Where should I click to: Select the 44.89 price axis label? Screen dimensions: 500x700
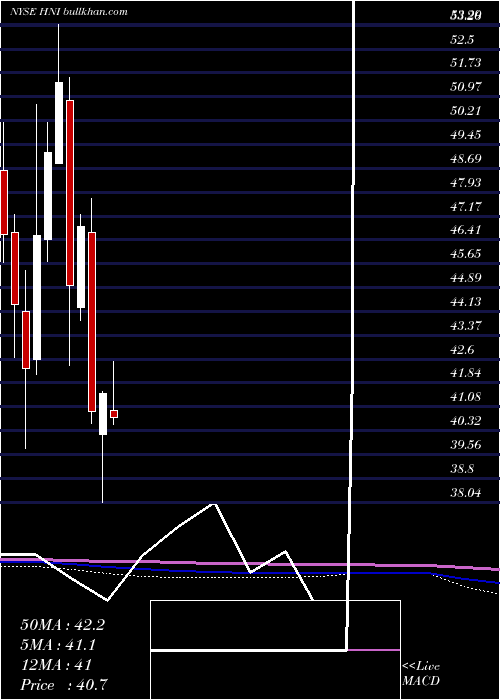(466, 278)
